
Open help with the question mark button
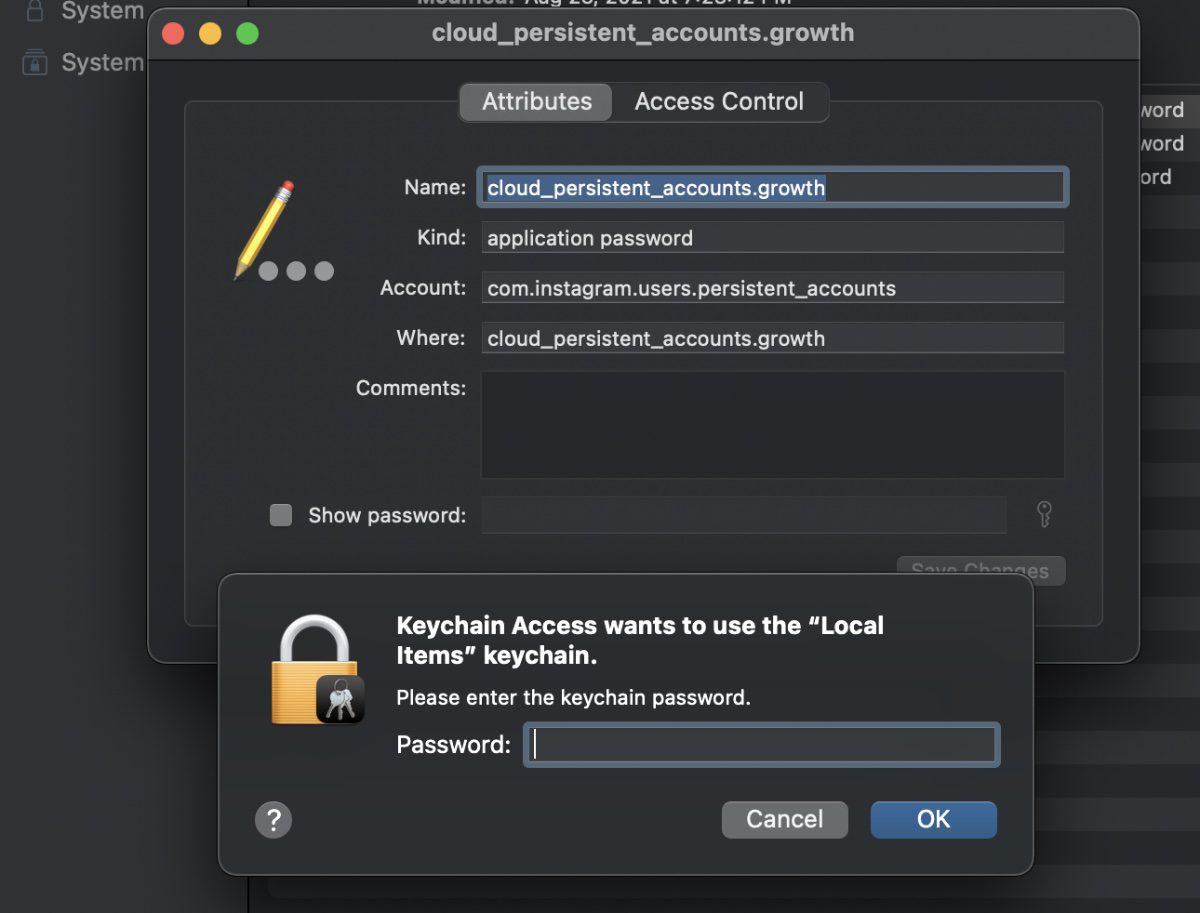coord(273,820)
